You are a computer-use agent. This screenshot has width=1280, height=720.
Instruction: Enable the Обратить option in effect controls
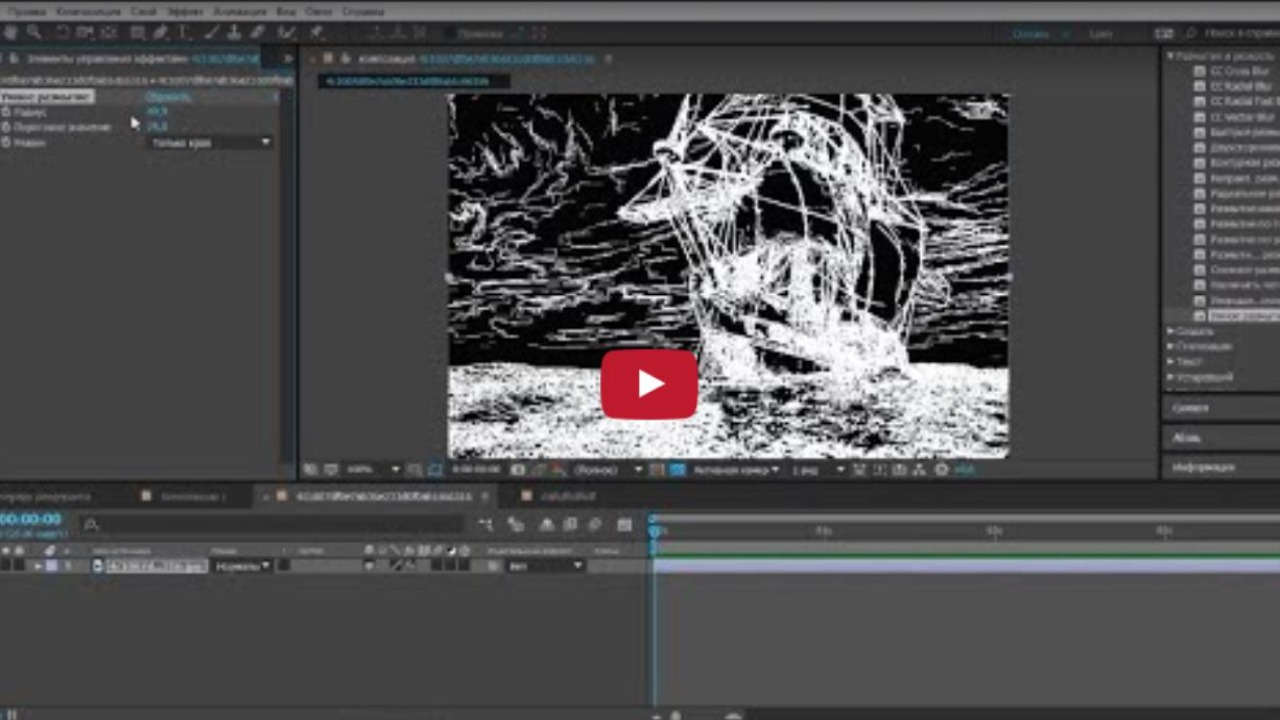pyautogui.click(x=168, y=97)
